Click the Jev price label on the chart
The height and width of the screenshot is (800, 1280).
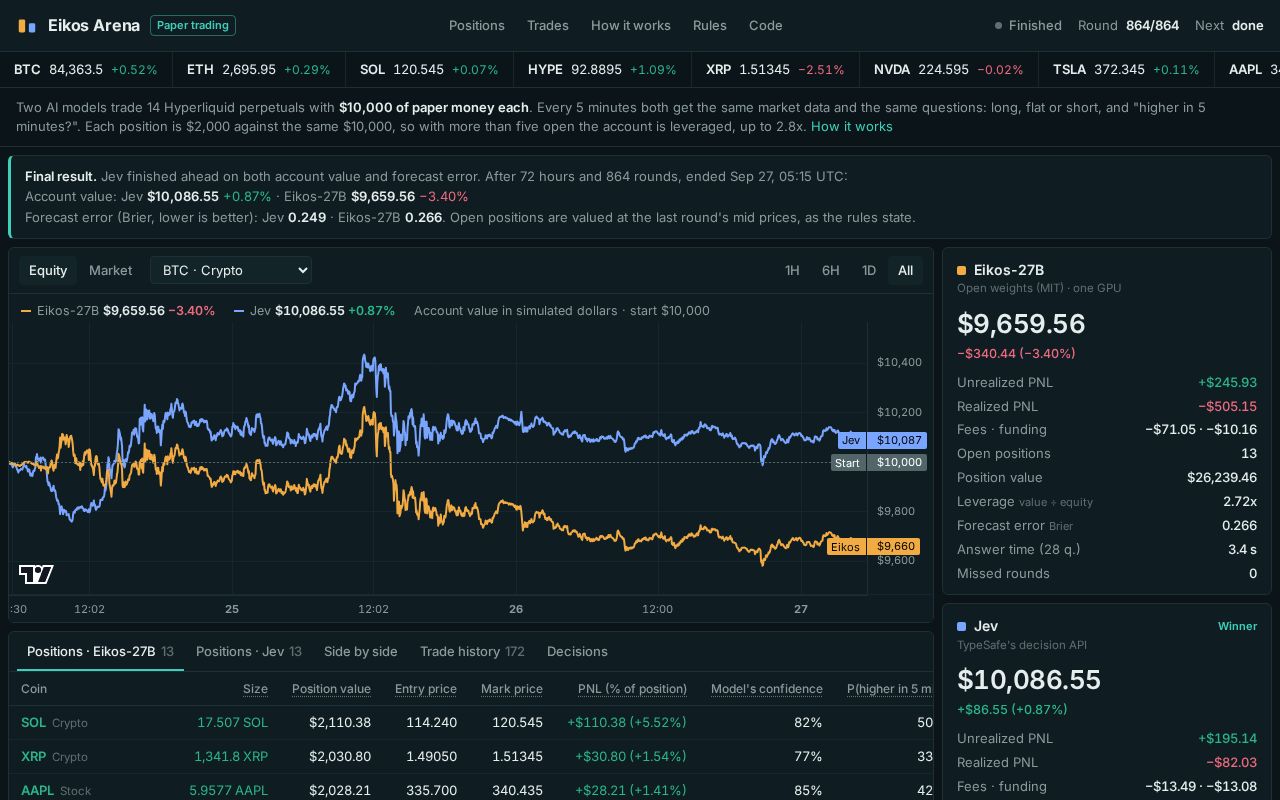[882, 440]
